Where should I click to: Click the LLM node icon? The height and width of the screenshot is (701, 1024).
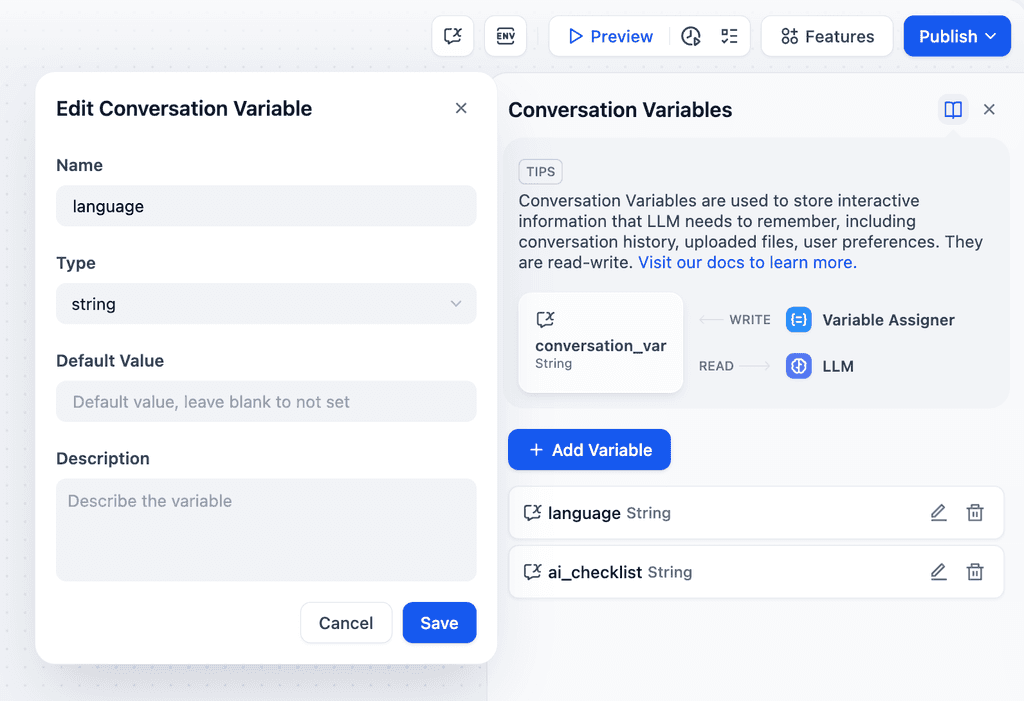[798, 366]
